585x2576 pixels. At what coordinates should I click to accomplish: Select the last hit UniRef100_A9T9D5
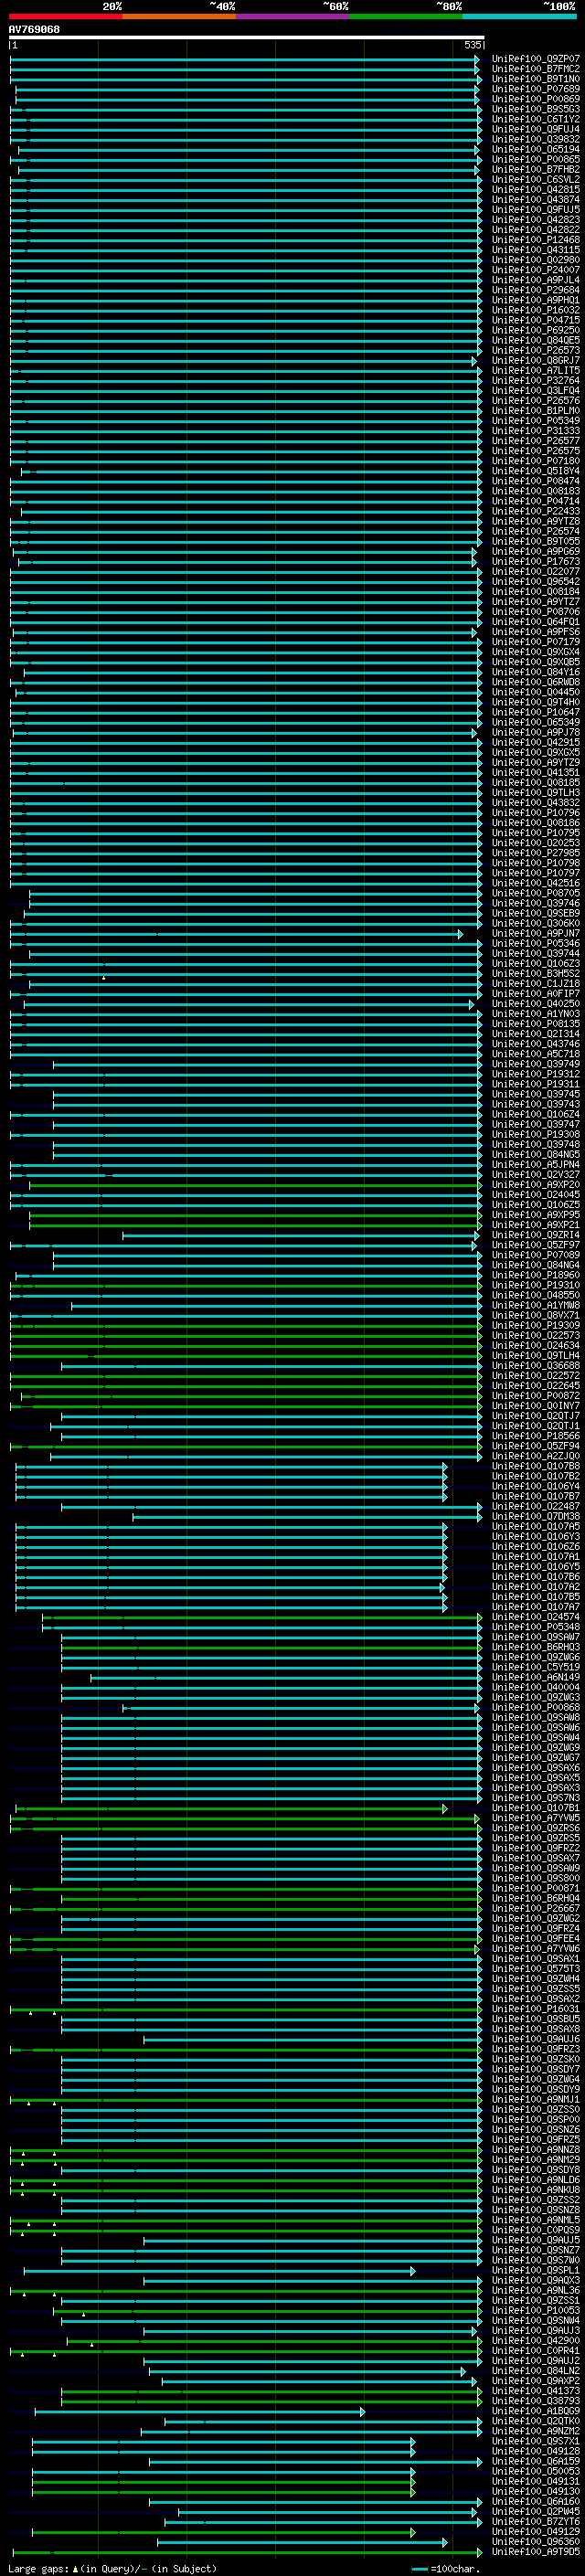coord(535,2551)
